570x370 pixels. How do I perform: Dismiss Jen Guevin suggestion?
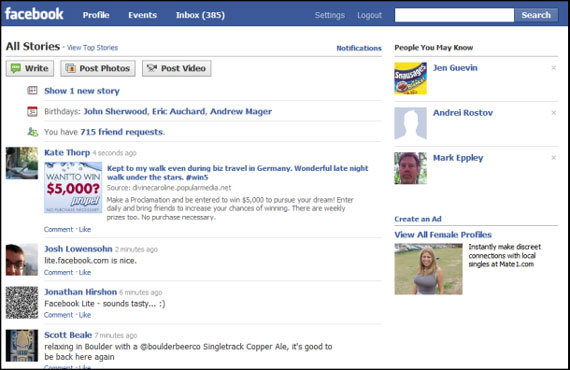pos(554,68)
